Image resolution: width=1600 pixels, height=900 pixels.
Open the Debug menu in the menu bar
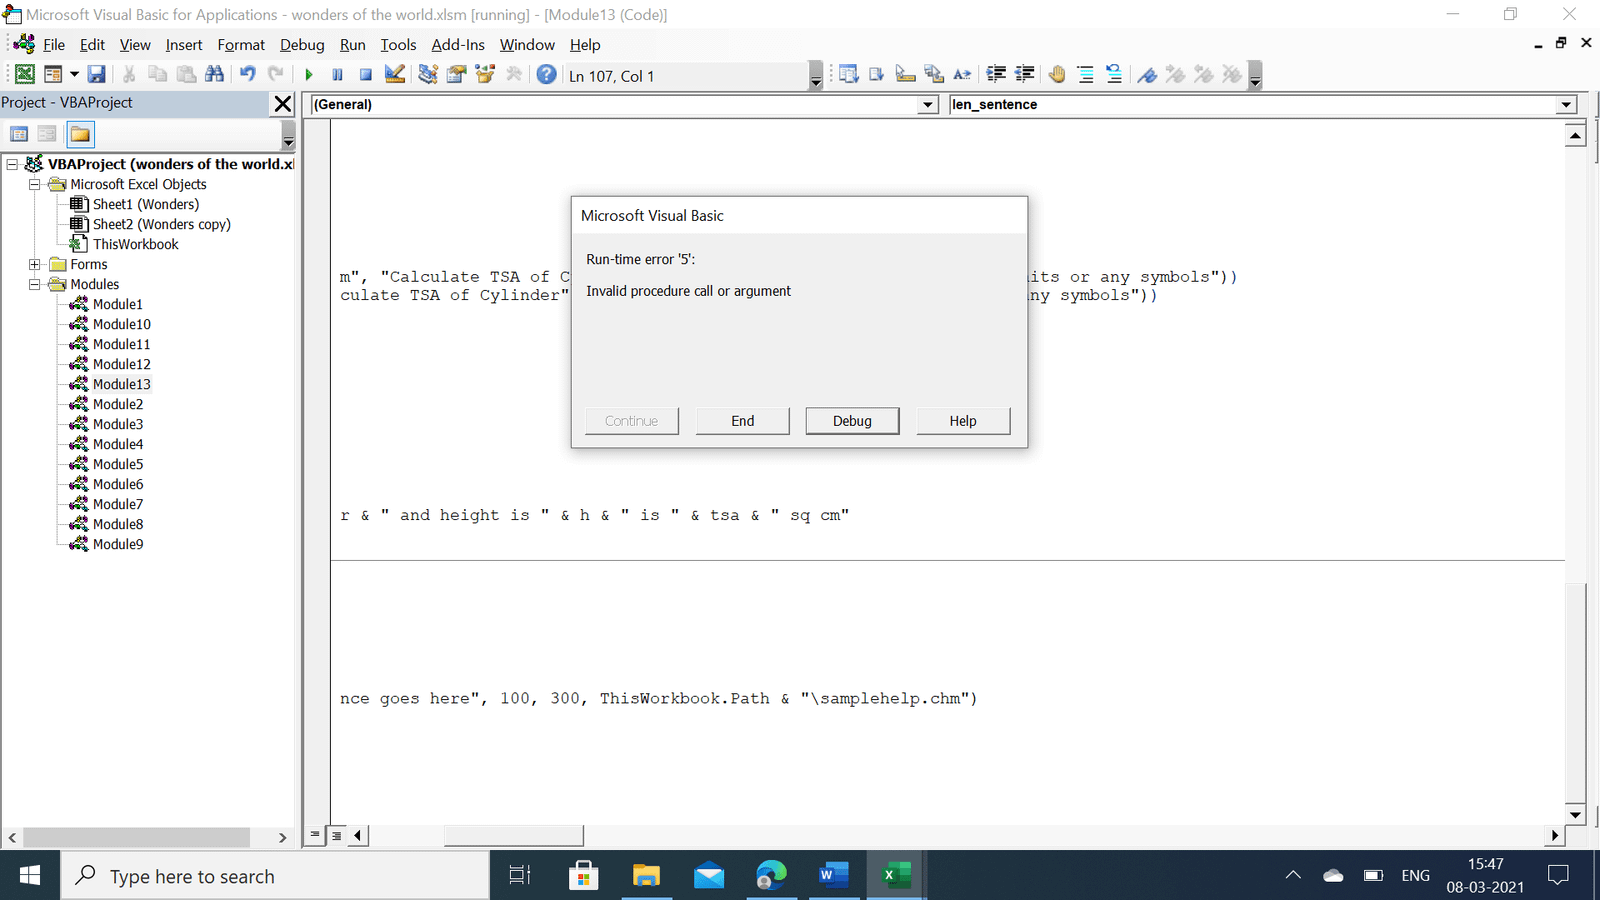[x=302, y=45]
